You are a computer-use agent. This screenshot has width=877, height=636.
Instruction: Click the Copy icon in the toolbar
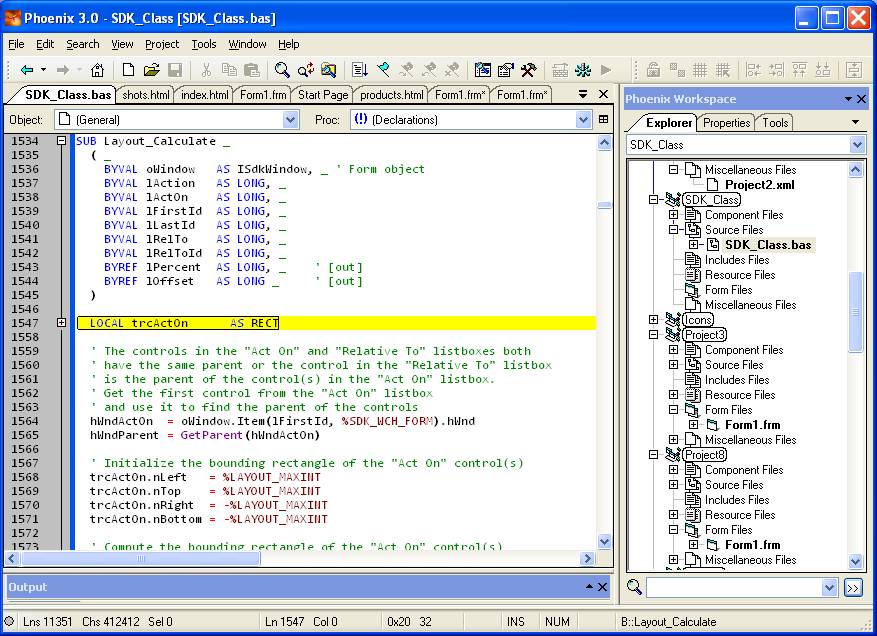pos(229,70)
